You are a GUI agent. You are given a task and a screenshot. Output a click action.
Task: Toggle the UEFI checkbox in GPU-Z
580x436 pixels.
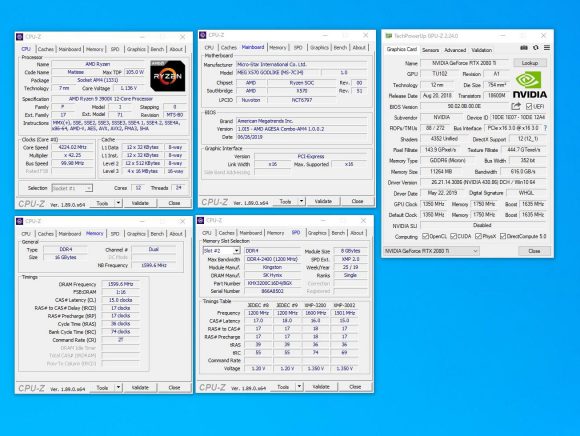pos(529,107)
